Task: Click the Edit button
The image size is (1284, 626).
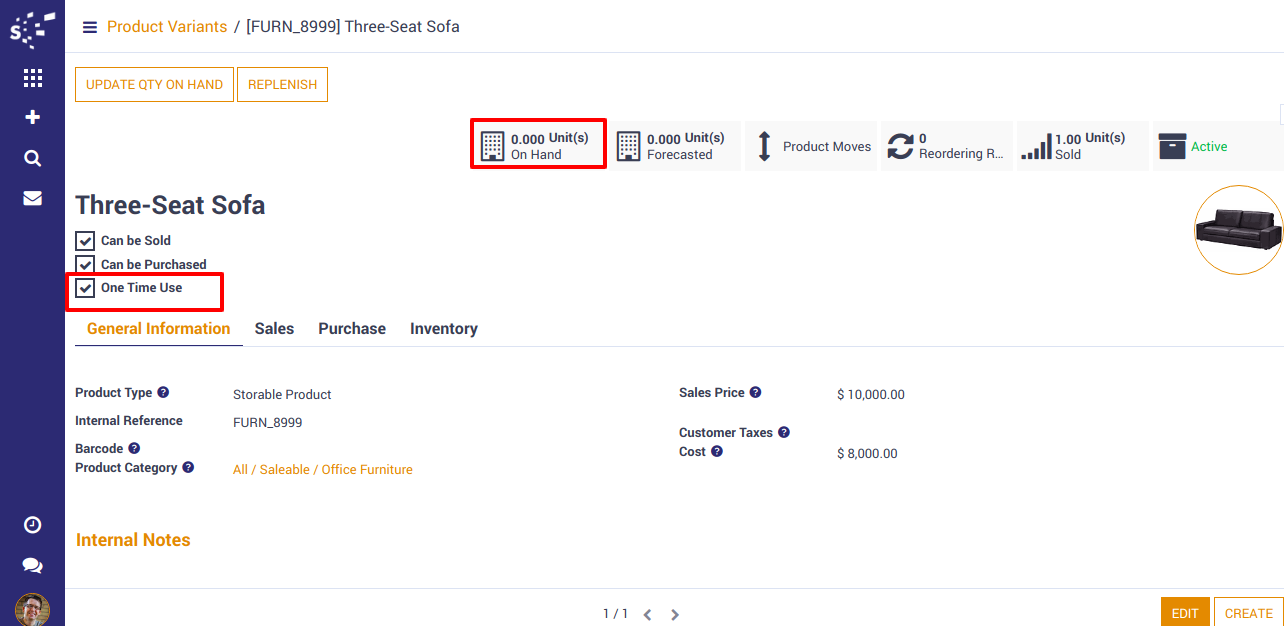Action: (x=1184, y=613)
